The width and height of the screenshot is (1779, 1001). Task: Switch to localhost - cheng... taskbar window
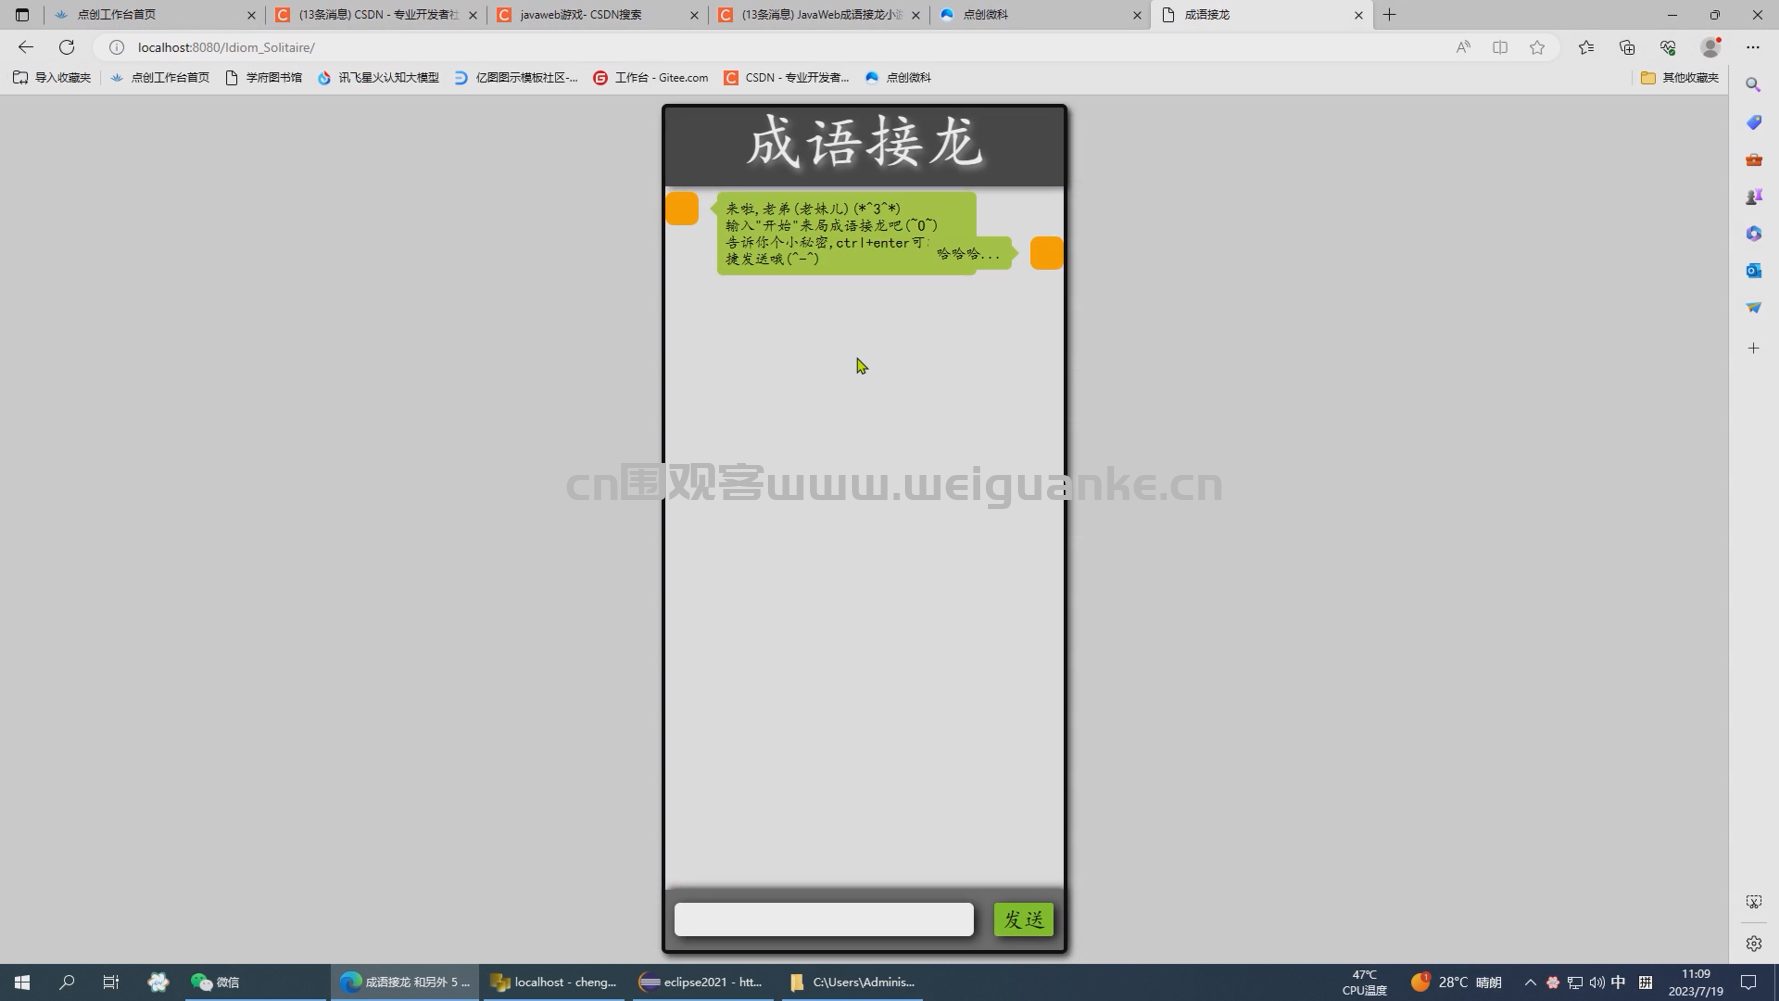point(554,982)
